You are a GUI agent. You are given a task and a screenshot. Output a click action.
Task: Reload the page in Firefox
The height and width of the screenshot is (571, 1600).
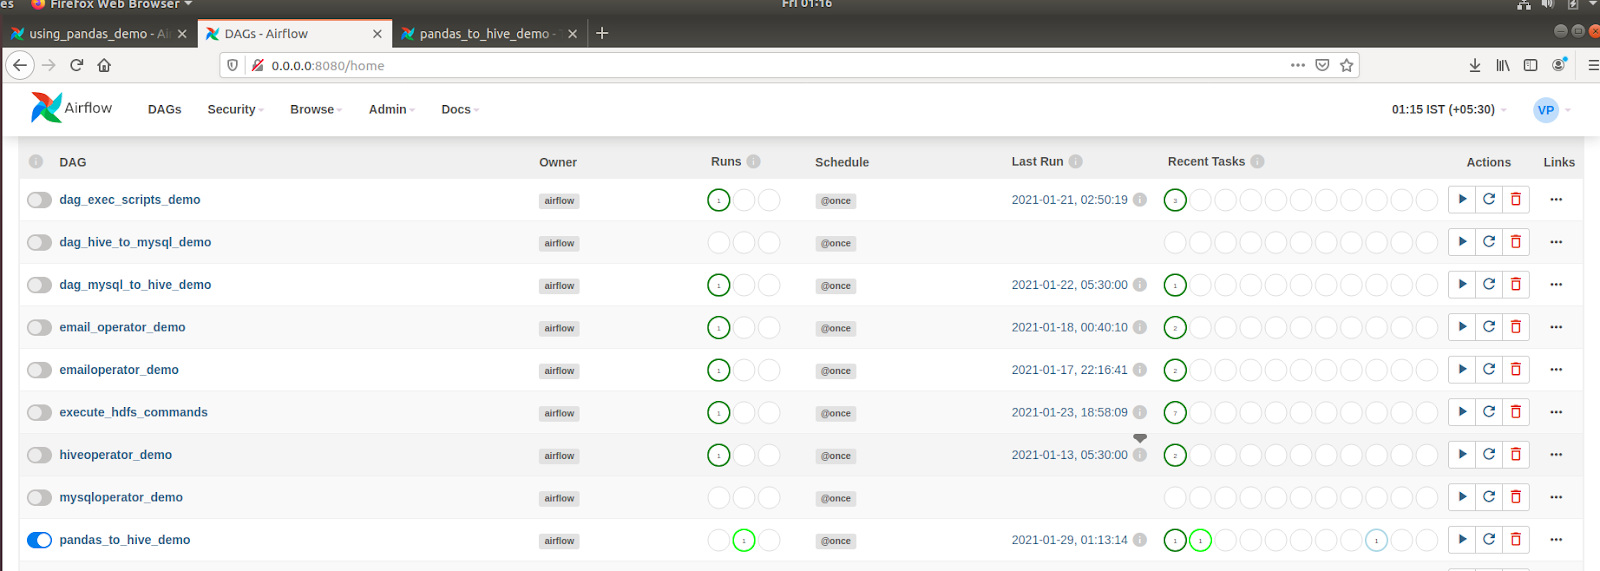tap(77, 65)
